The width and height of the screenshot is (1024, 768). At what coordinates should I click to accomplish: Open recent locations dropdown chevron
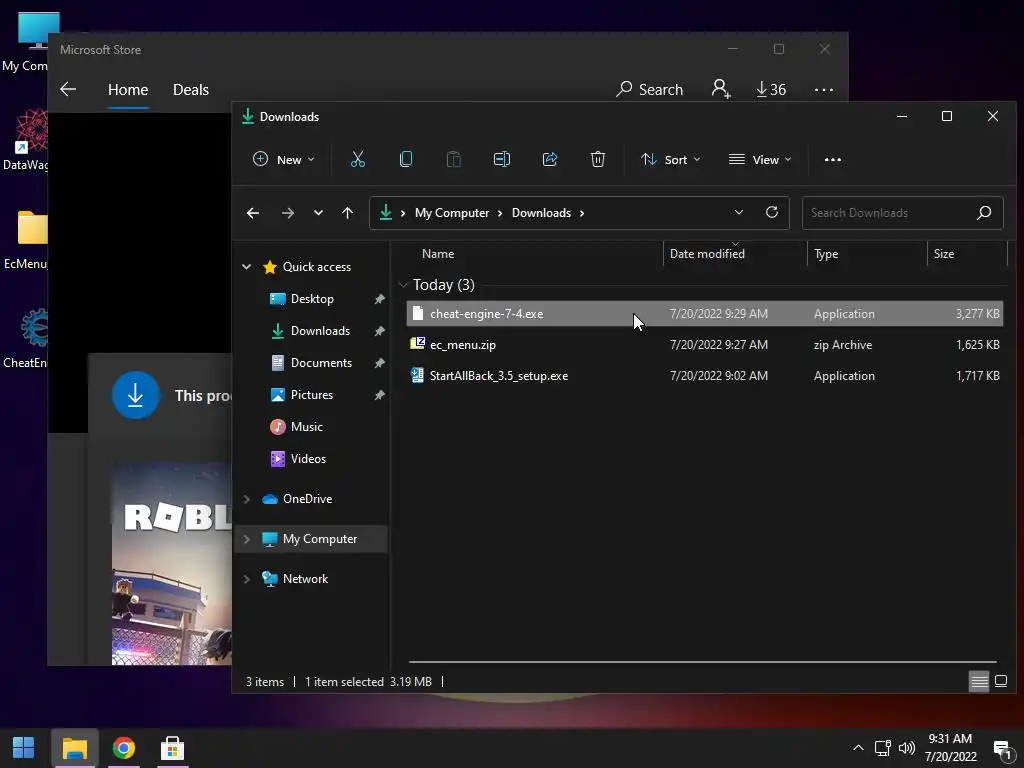click(318, 213)
